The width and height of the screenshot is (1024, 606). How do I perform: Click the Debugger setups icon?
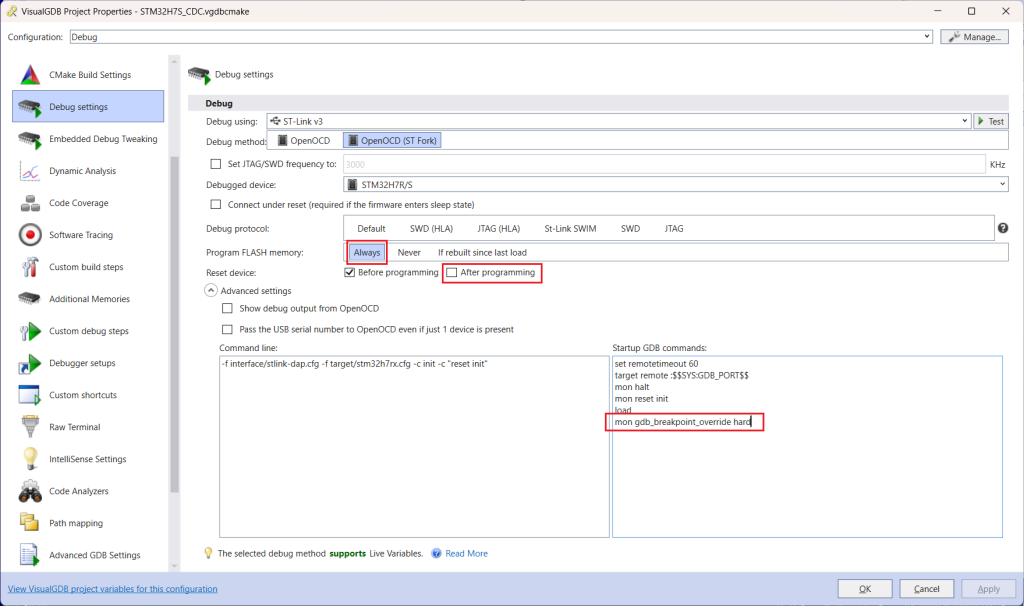(30, 363)
